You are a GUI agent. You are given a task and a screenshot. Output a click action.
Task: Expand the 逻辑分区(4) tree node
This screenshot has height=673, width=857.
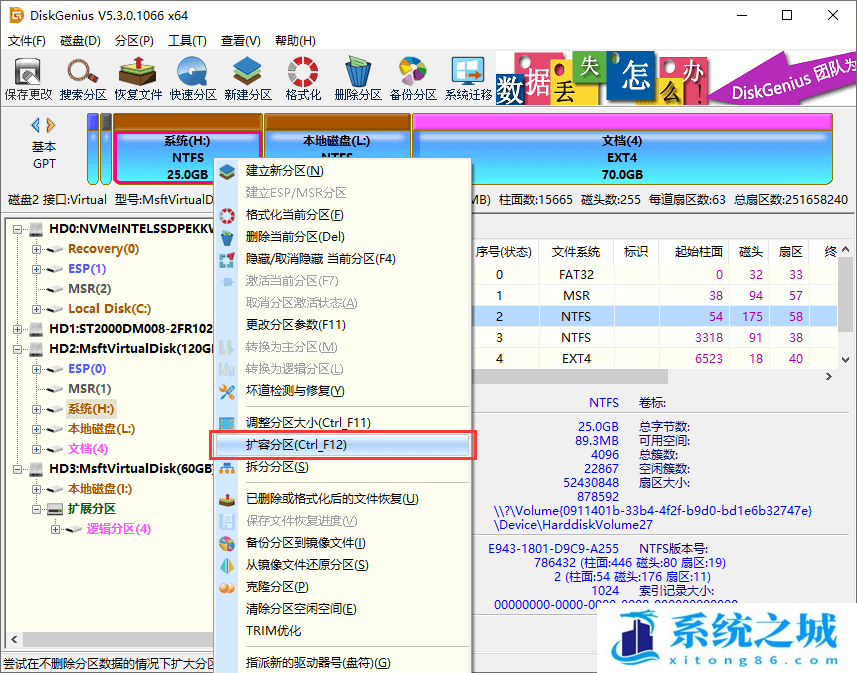coord(56,529)
